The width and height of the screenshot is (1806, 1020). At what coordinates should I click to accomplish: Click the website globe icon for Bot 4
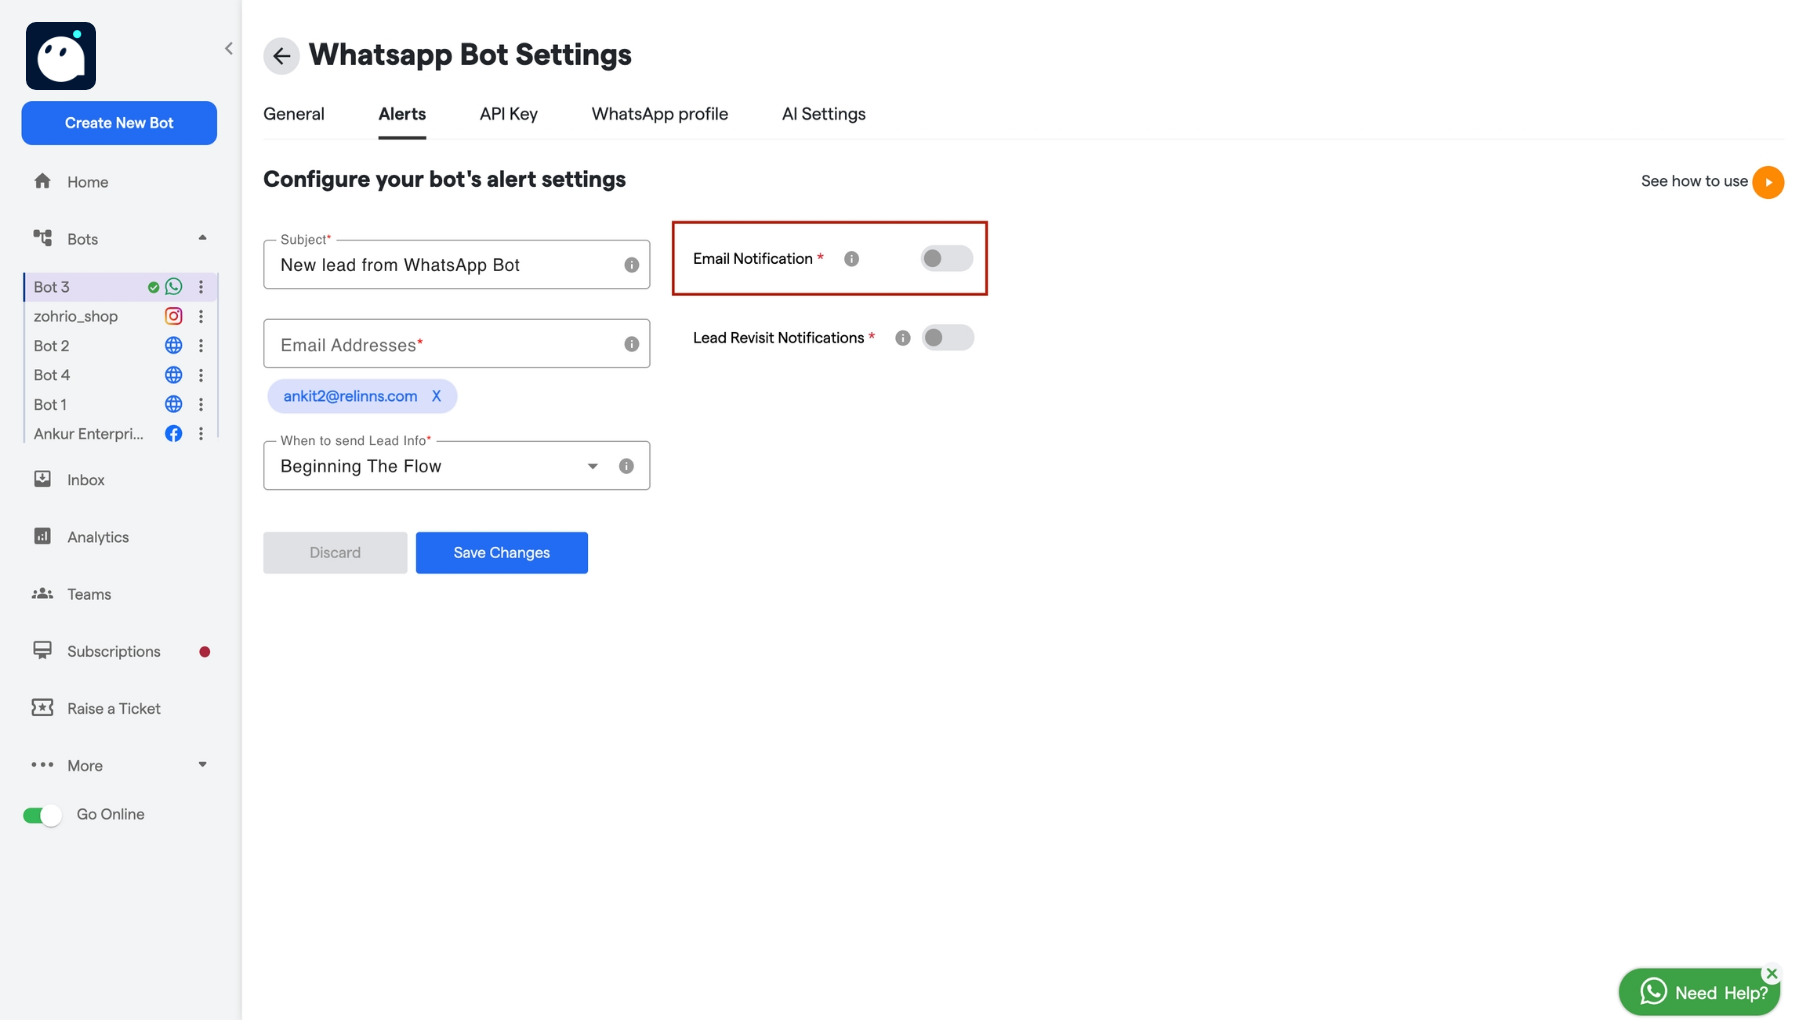(x=174, y=375)
